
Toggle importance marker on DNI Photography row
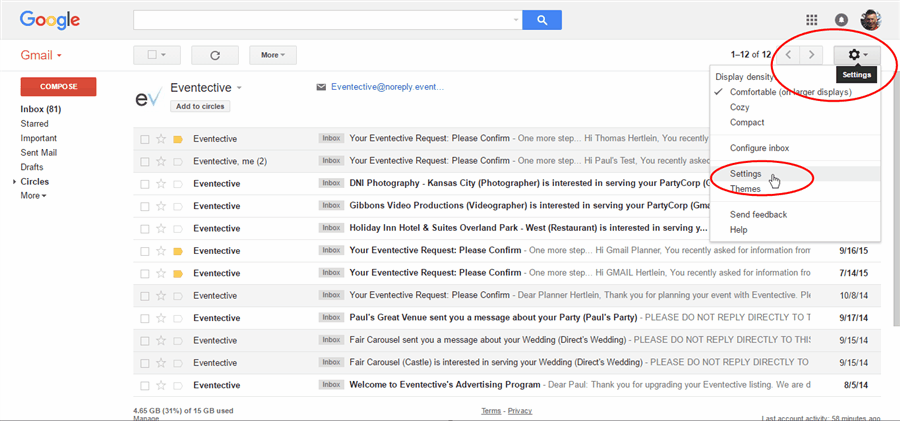point(177,184)
